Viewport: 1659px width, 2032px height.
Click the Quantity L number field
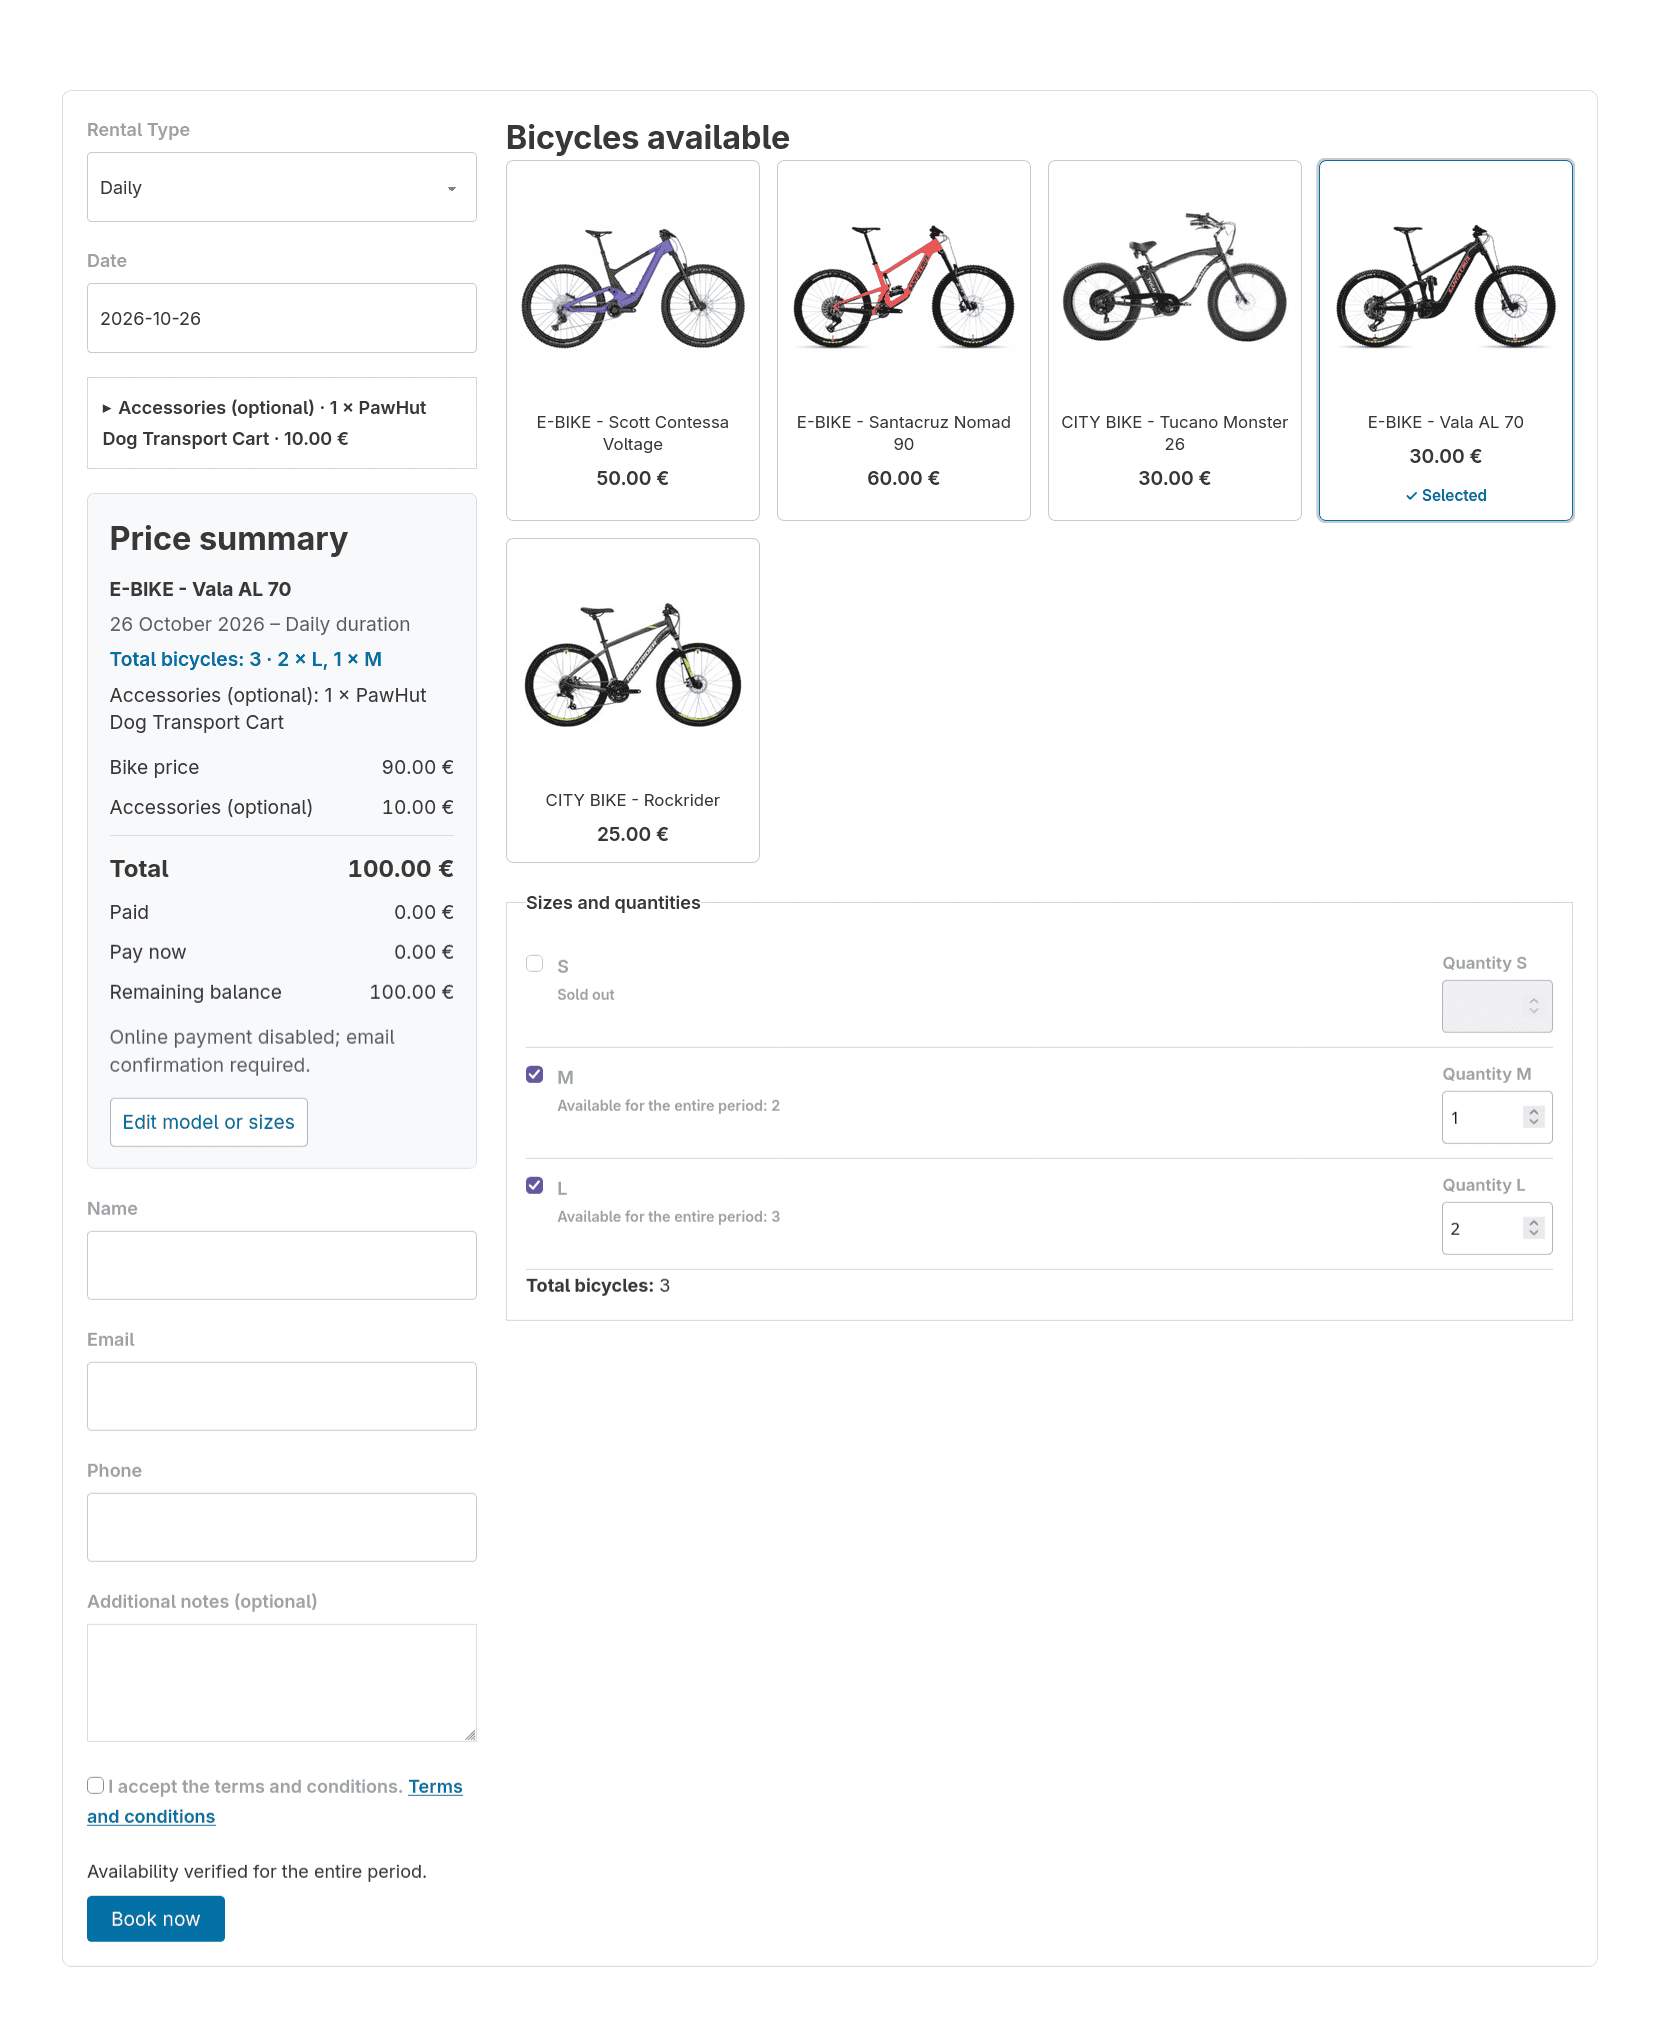1496,1228
